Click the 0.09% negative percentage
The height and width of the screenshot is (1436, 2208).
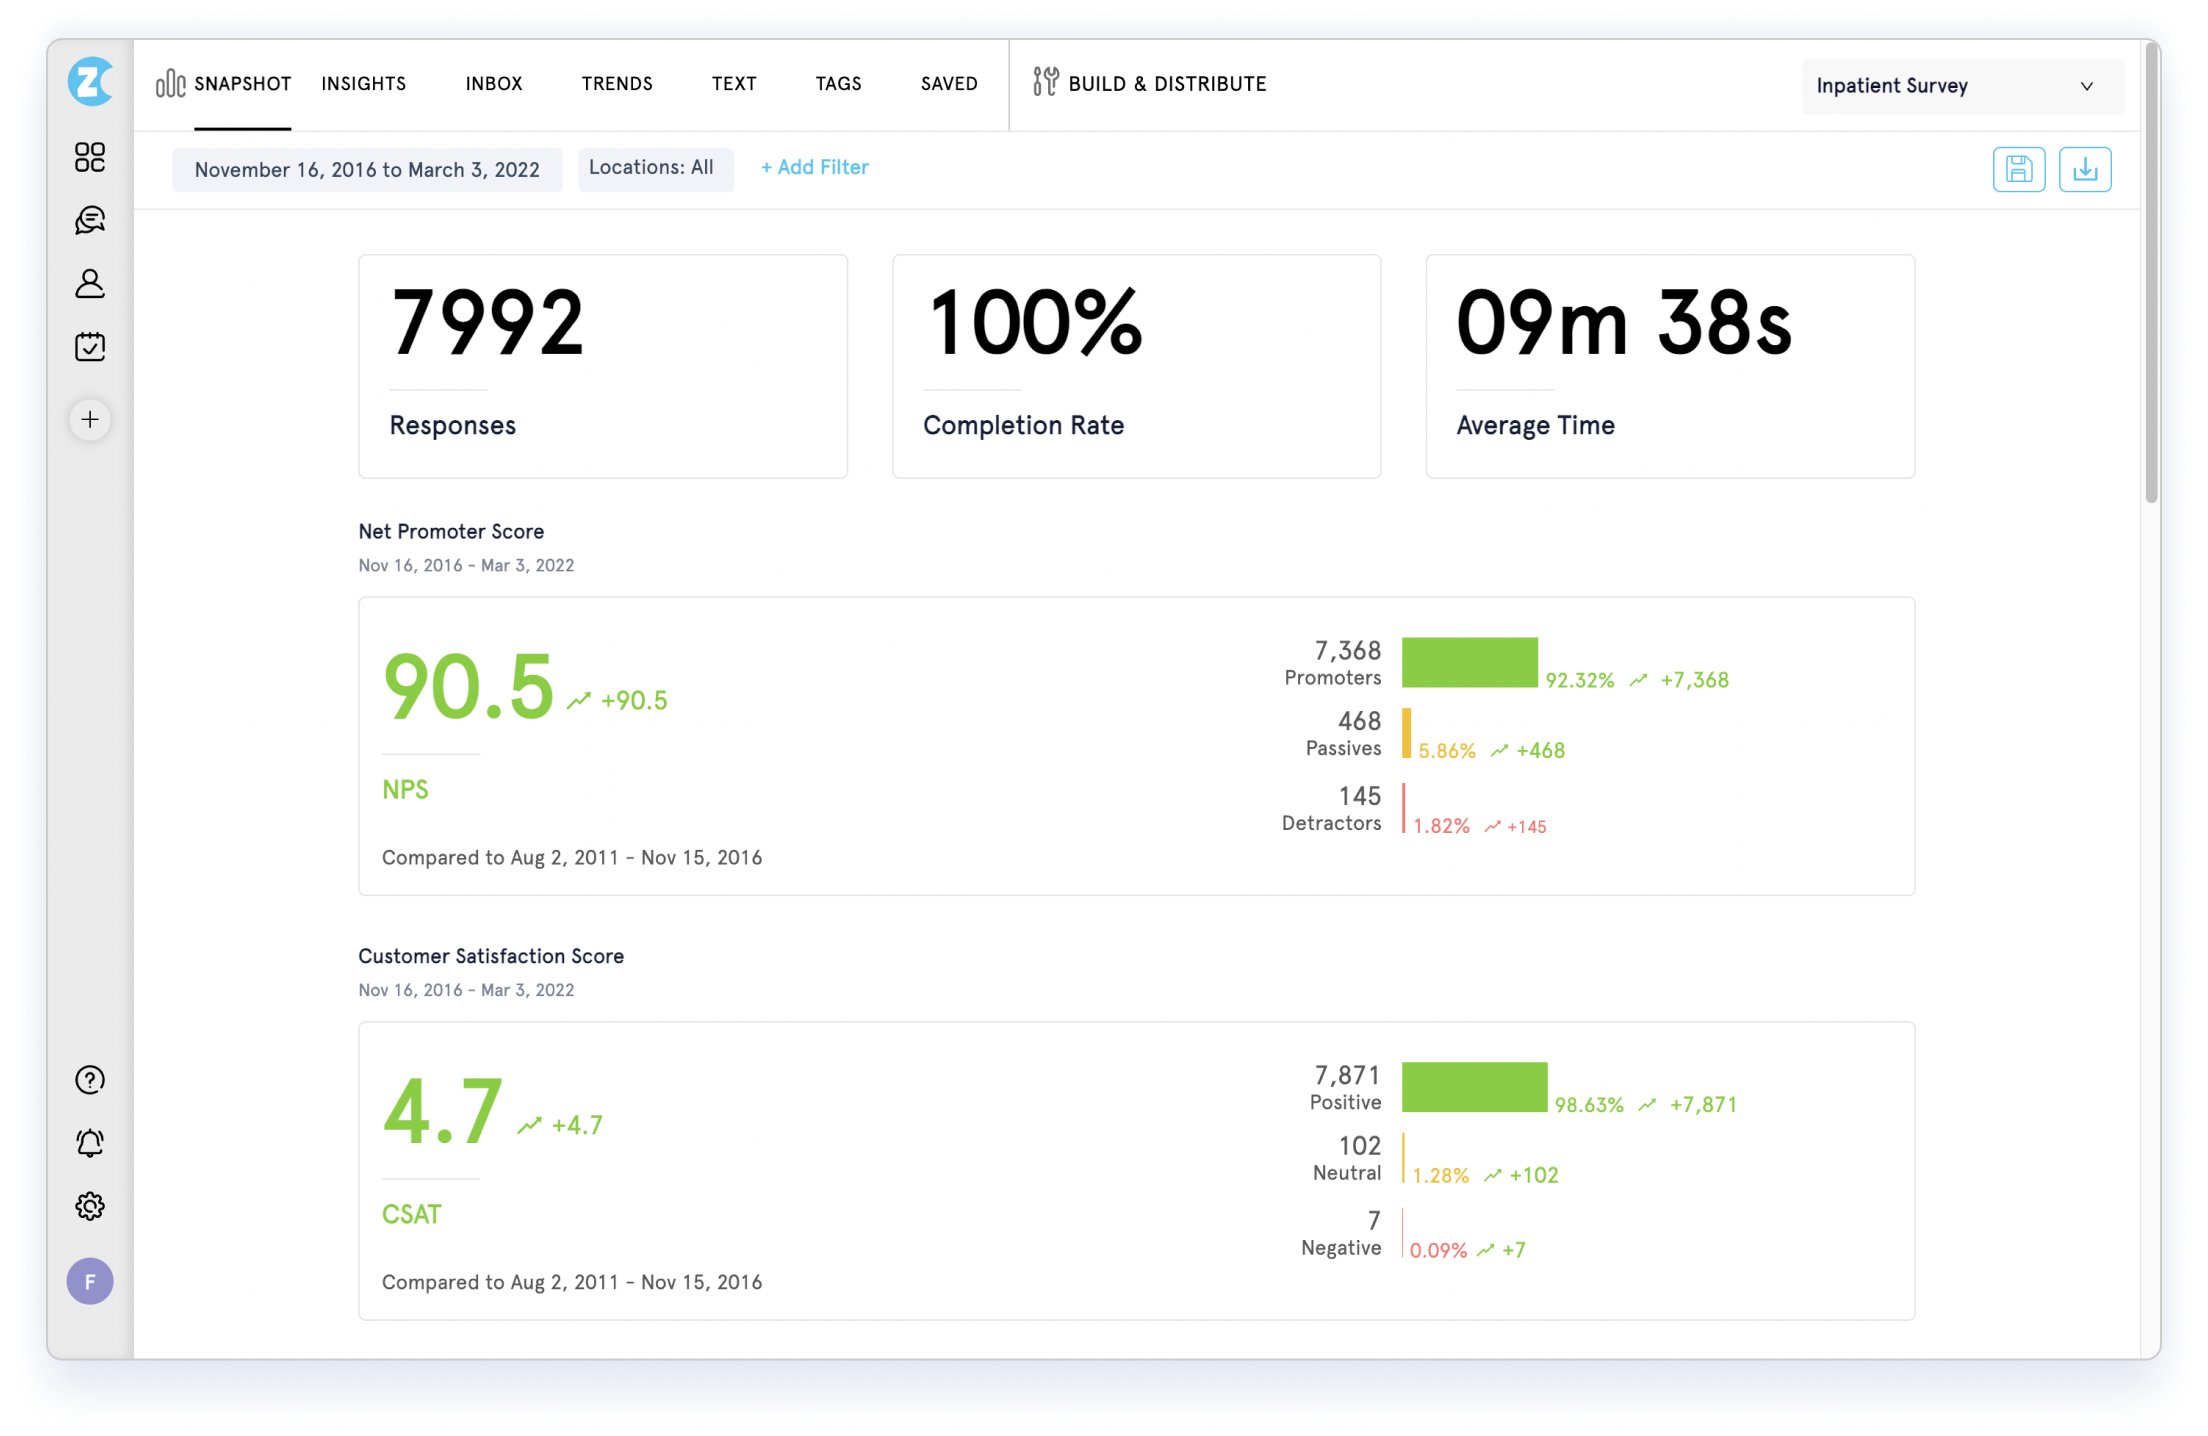tap(1438, 1251)
